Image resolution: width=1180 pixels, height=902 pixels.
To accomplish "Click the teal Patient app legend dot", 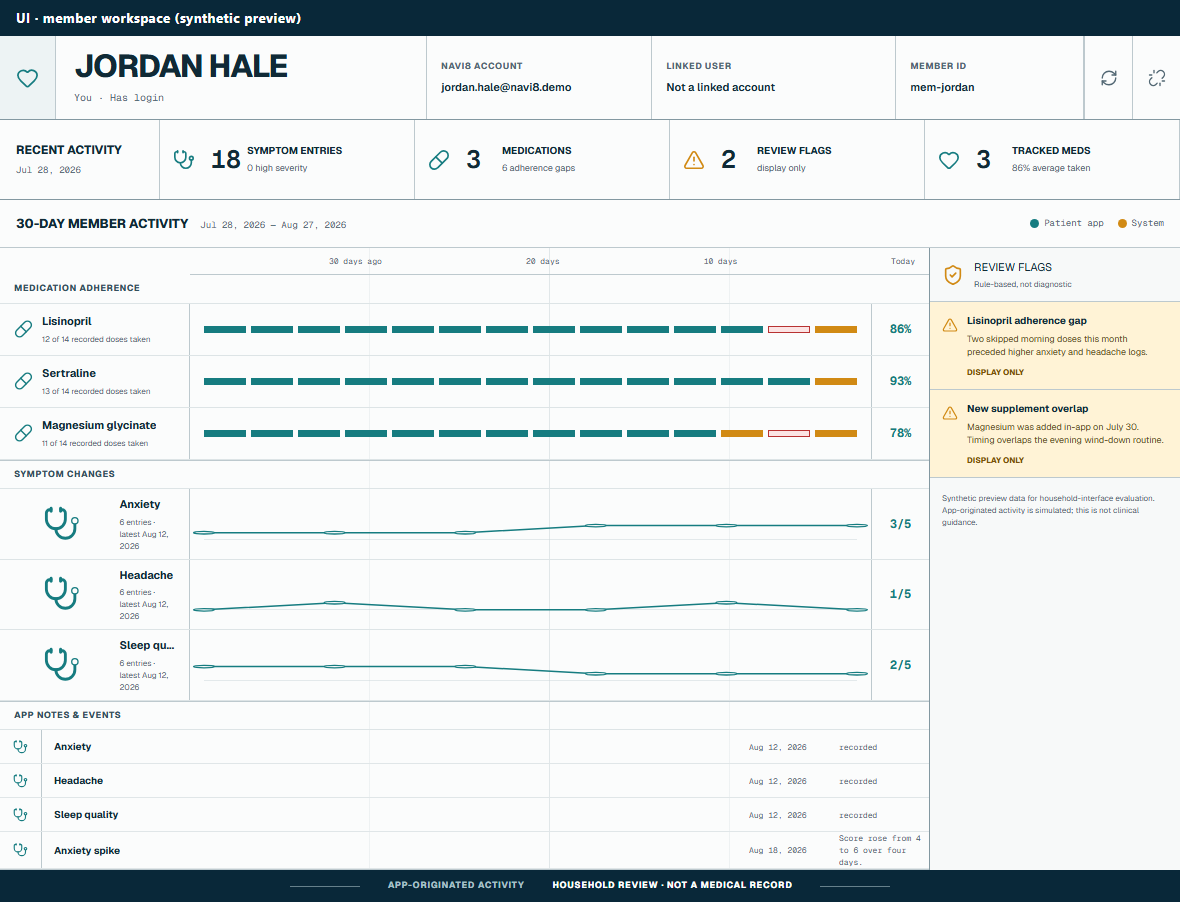I will [x=1034, y=223].
